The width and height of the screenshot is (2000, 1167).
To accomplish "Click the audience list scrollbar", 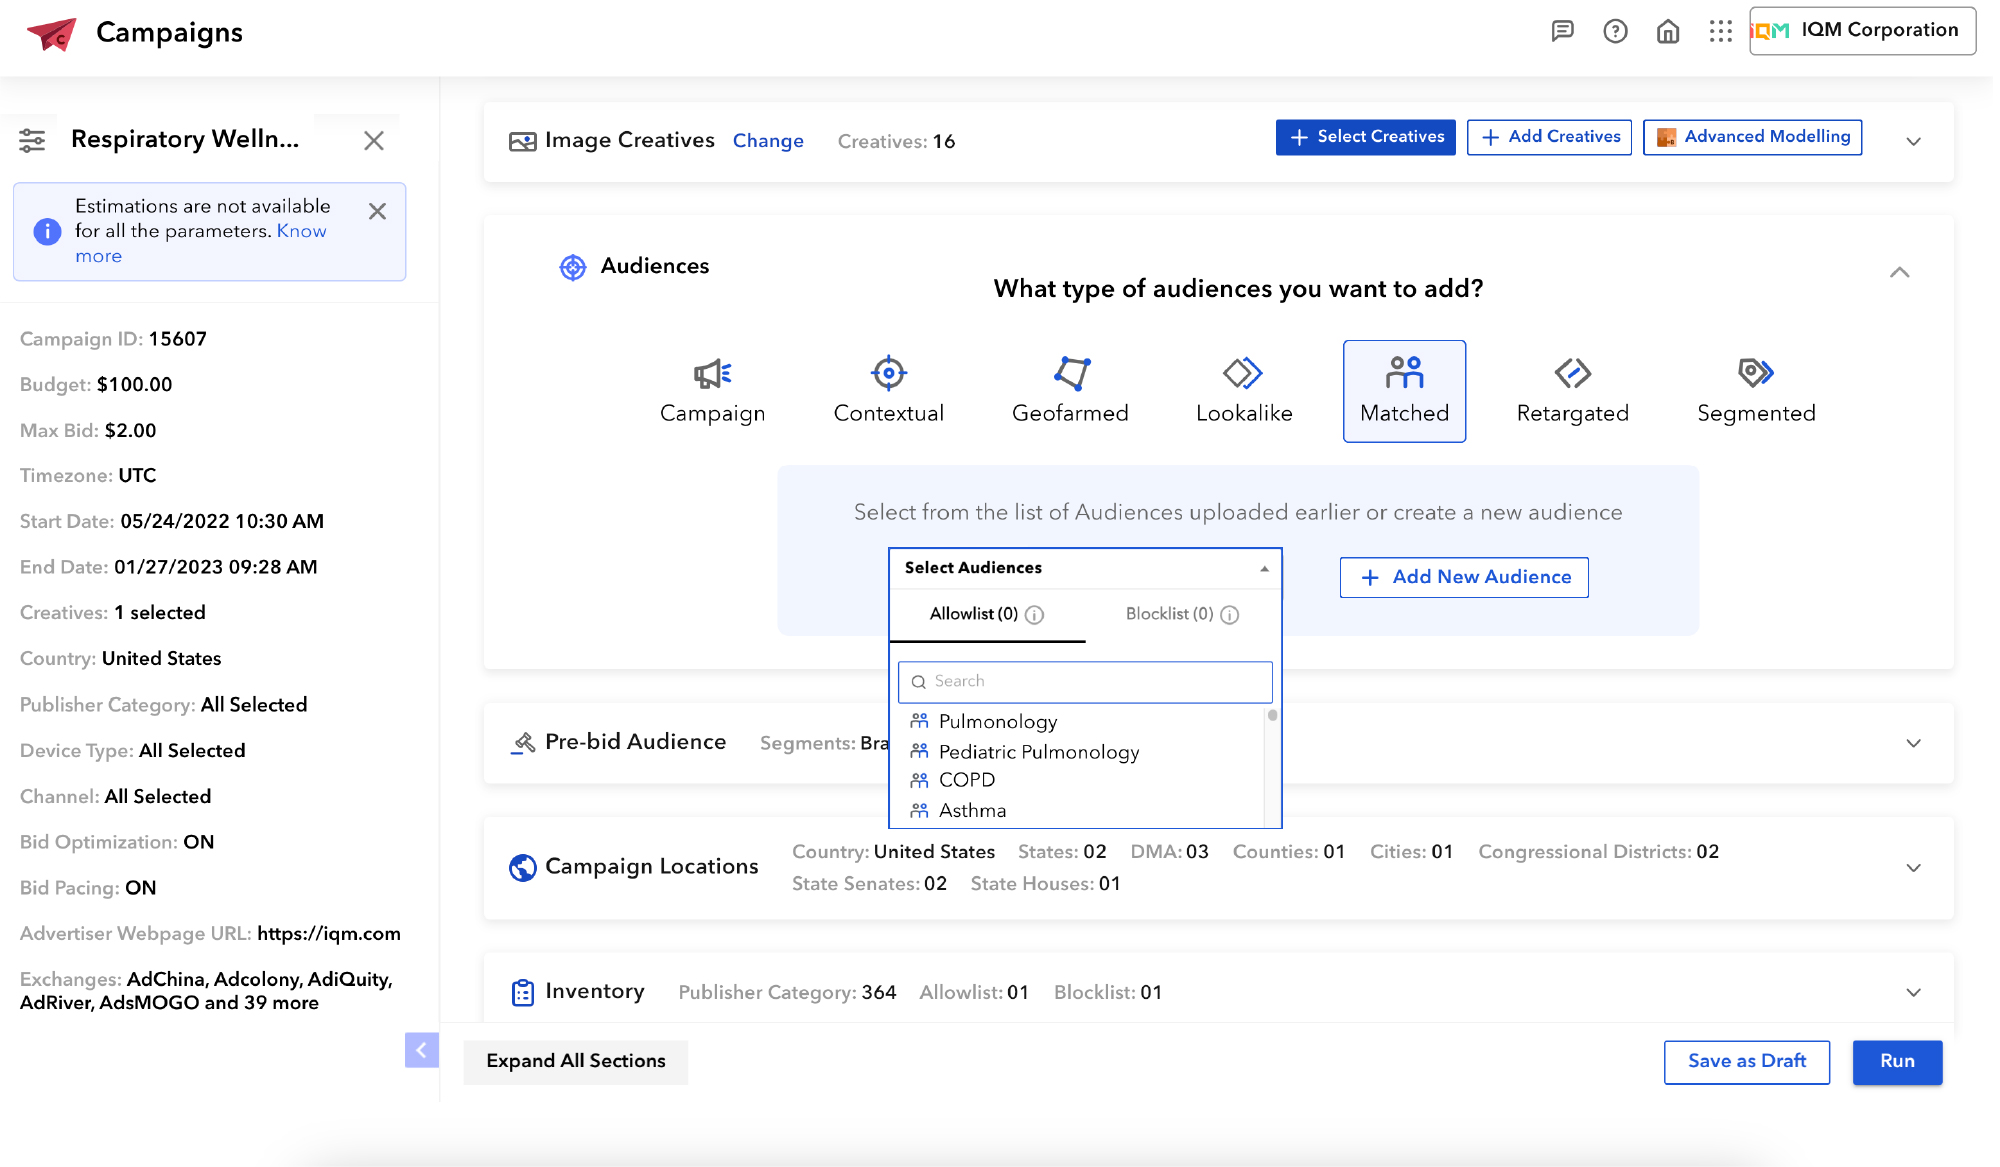I will point(1272,716).
